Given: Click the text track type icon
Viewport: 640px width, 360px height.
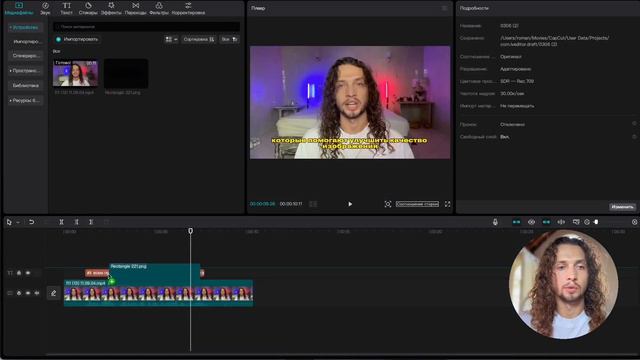Looking at the screenshot, I should pyautogui.click(x=10, y=273).
